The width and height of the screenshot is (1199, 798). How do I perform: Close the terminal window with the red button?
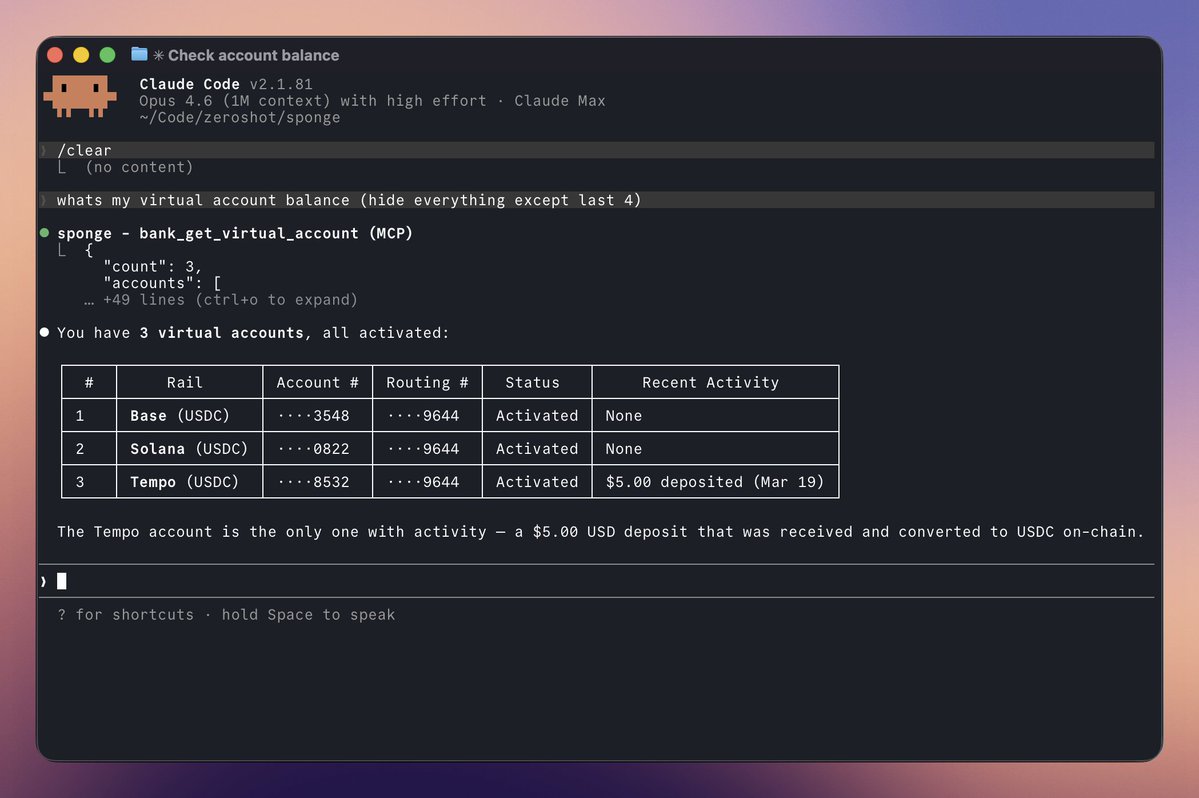click(x=55, y=55)
